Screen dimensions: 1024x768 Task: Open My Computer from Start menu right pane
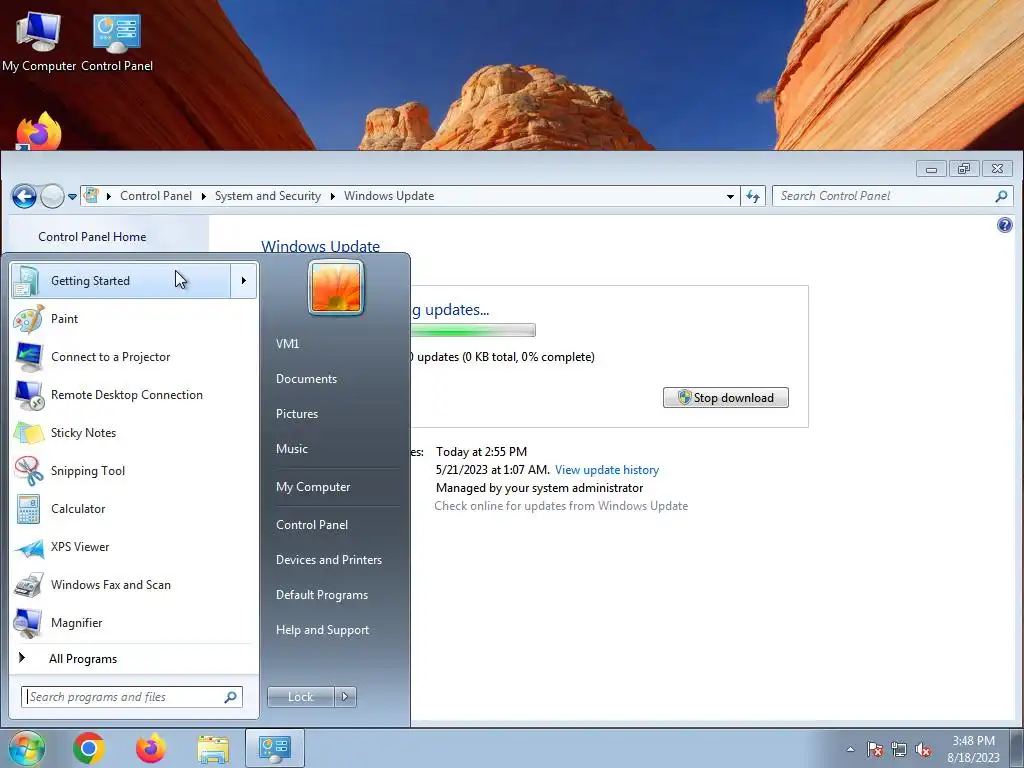pyautogui.click(x=313, y=487)
